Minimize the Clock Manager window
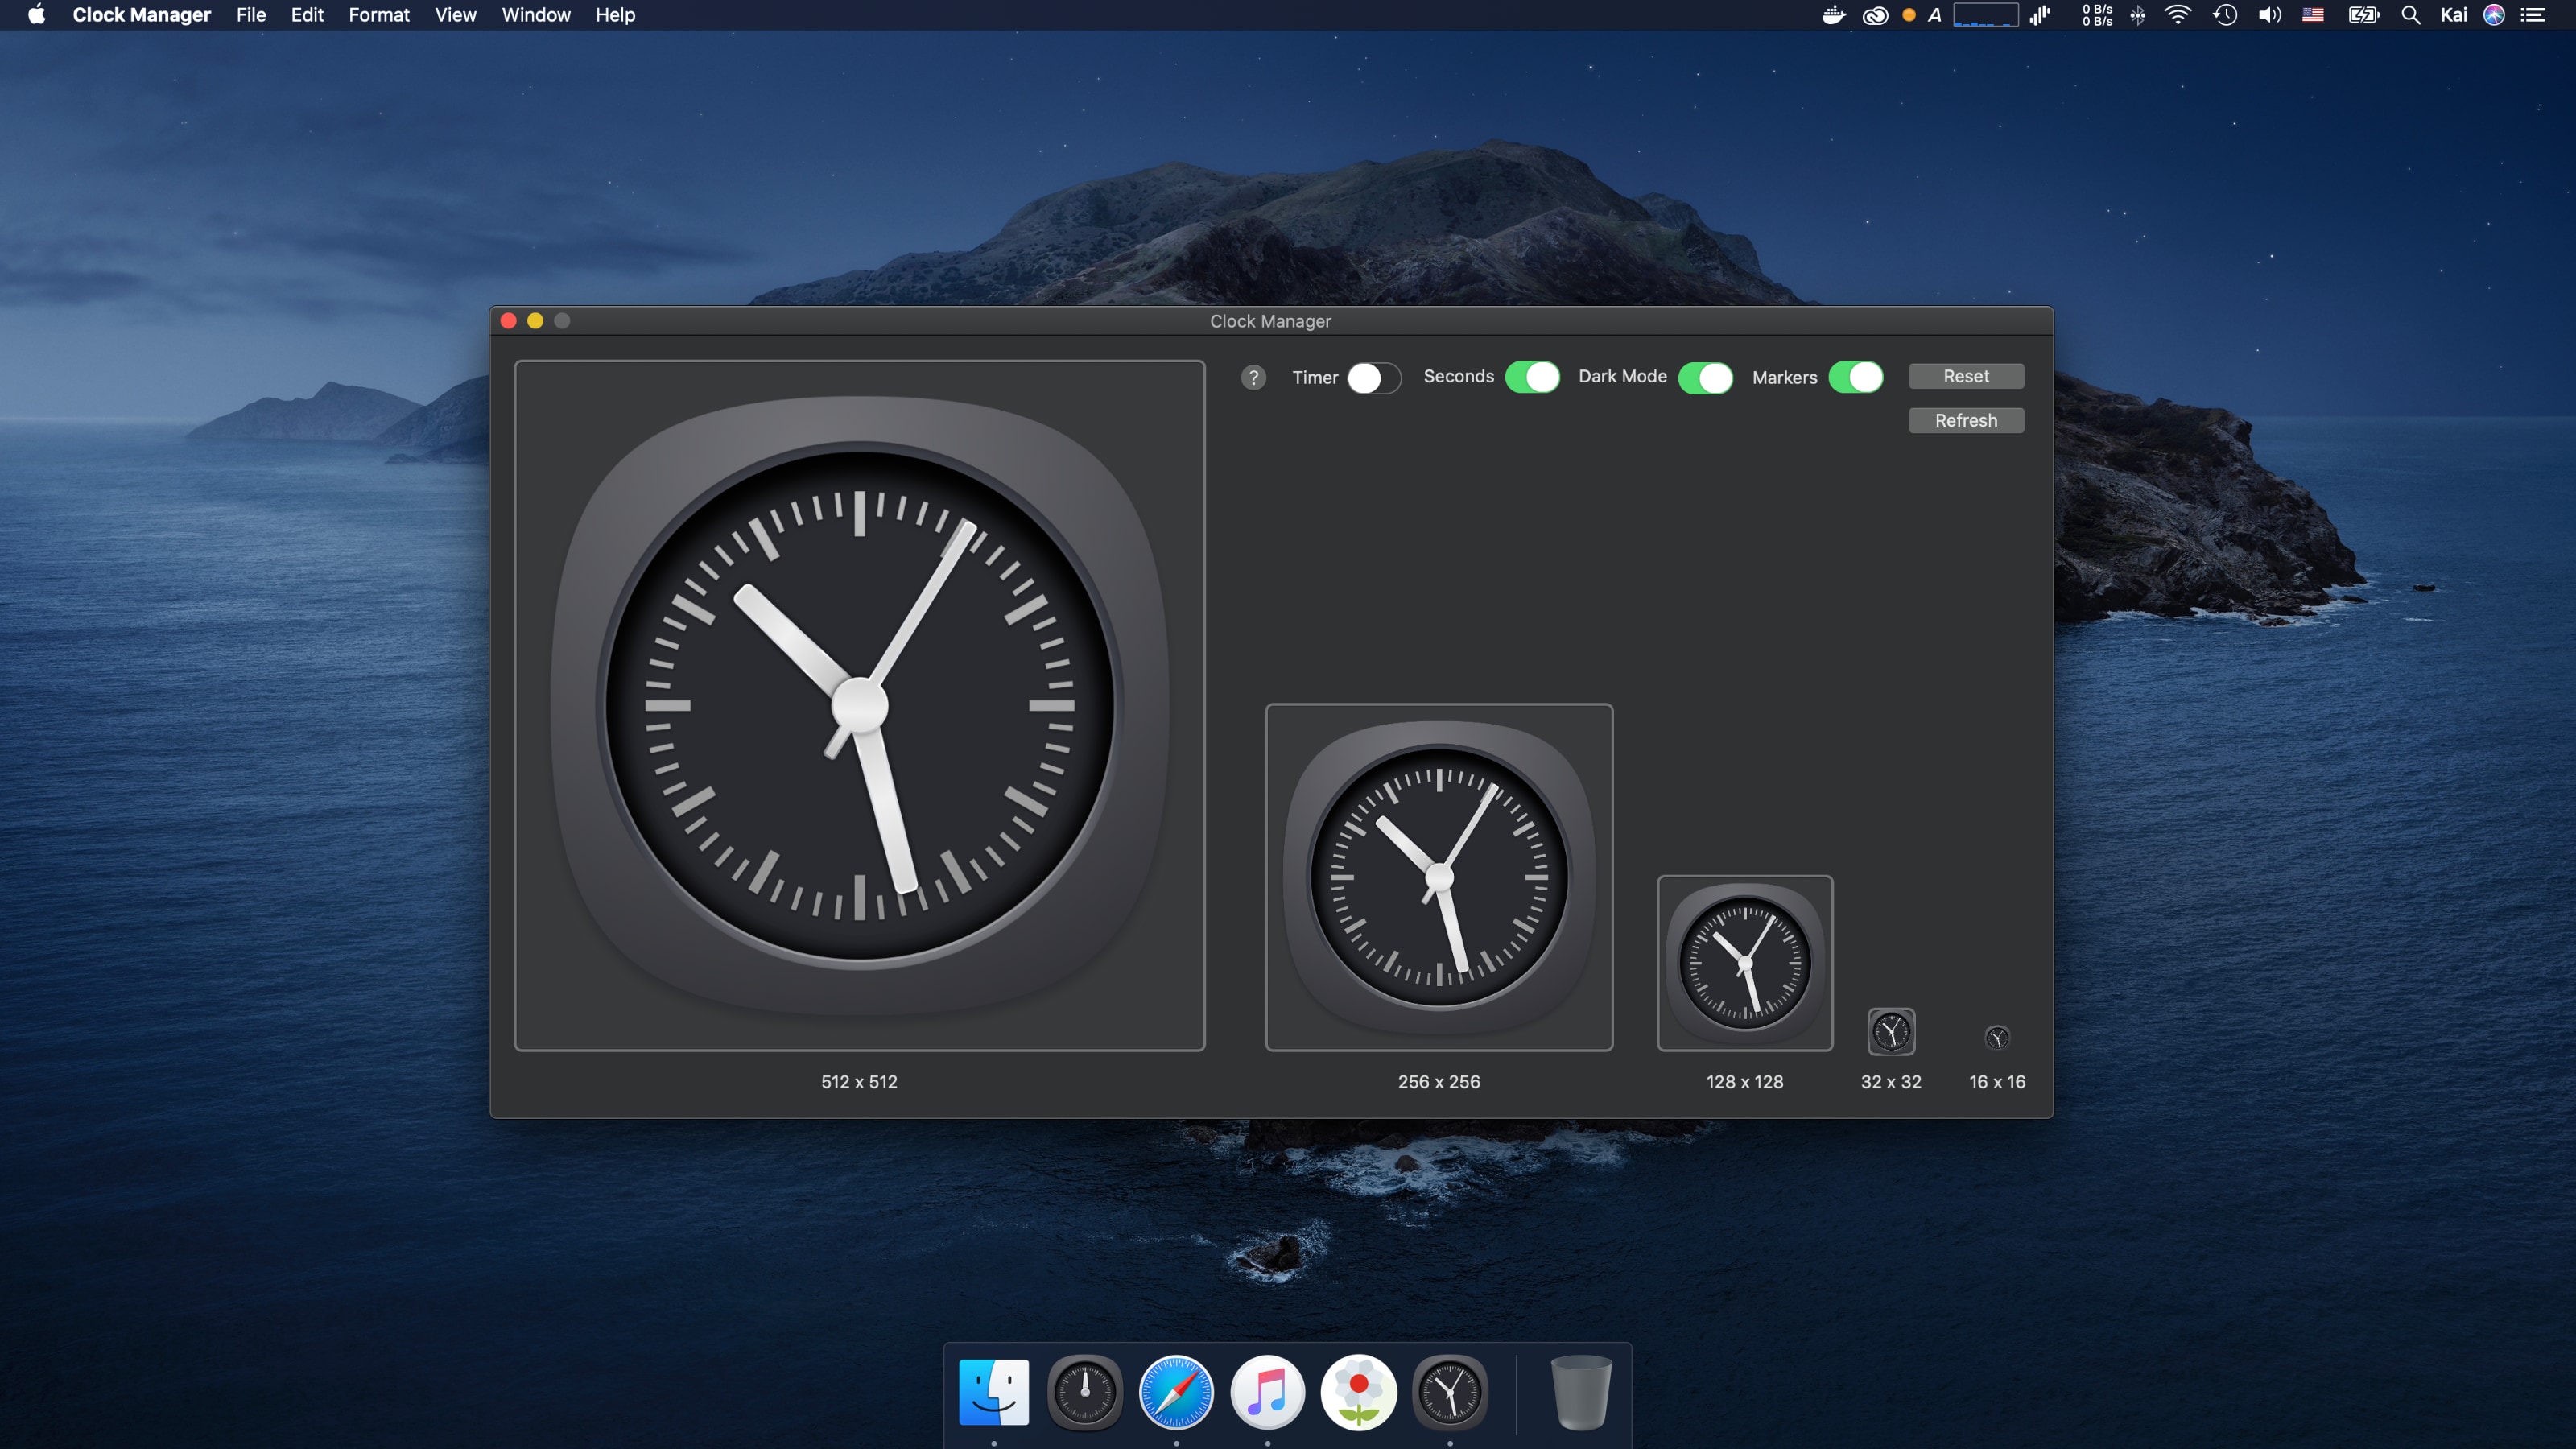2576x1449 pixels. click(x=535, y=320)
